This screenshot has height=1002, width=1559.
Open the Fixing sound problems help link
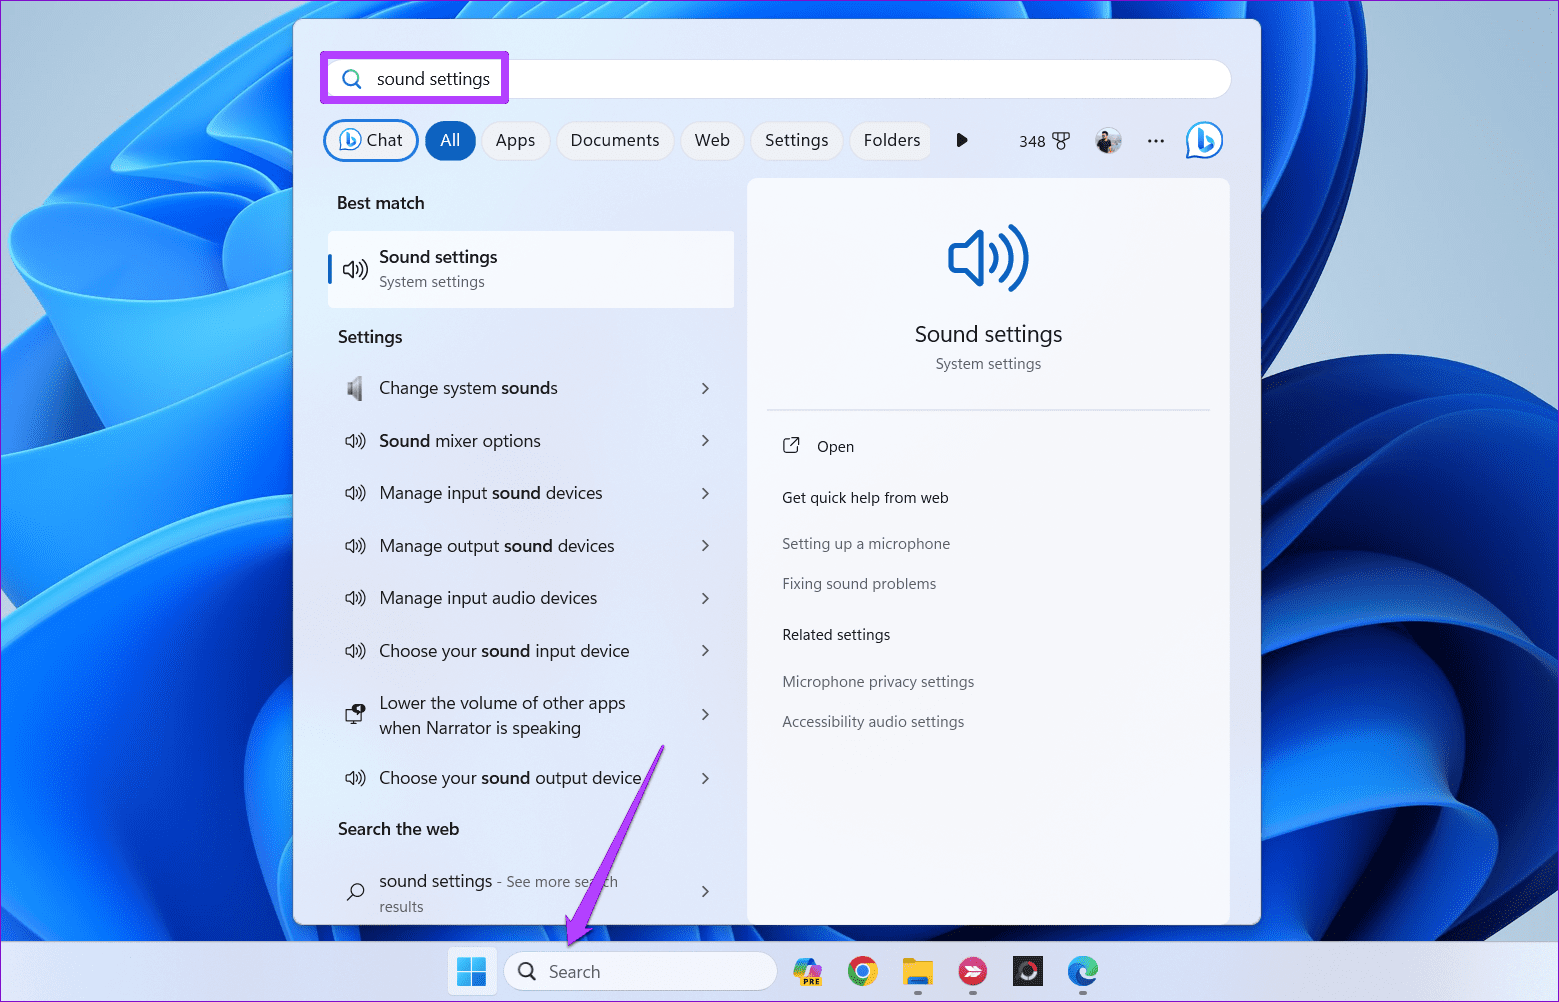859,583
